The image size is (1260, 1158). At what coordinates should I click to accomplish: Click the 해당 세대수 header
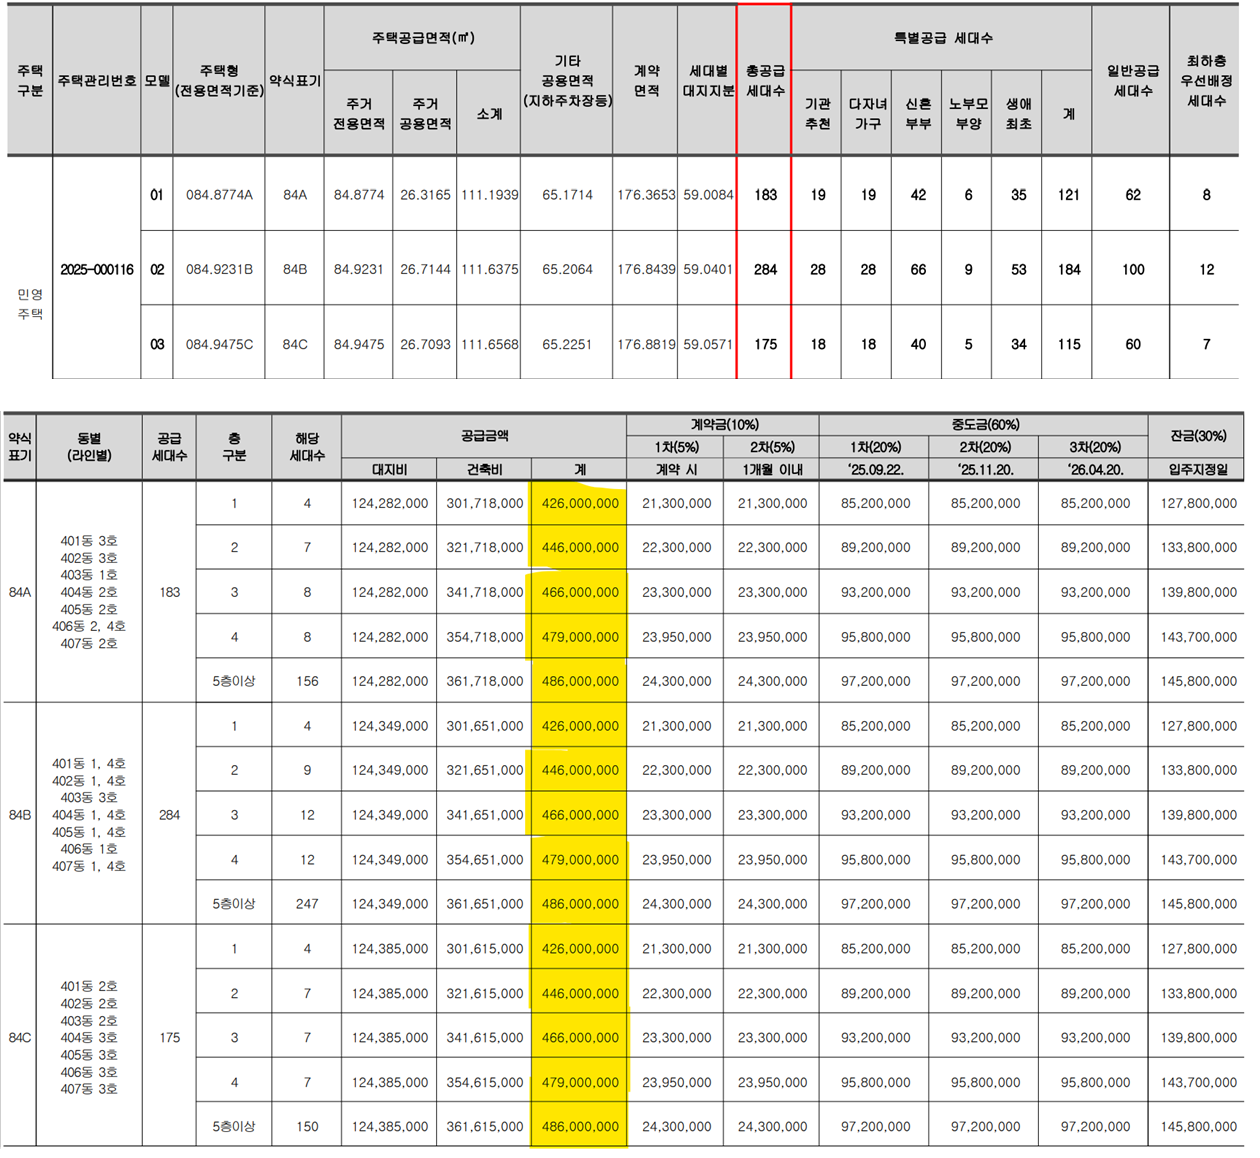307,447
